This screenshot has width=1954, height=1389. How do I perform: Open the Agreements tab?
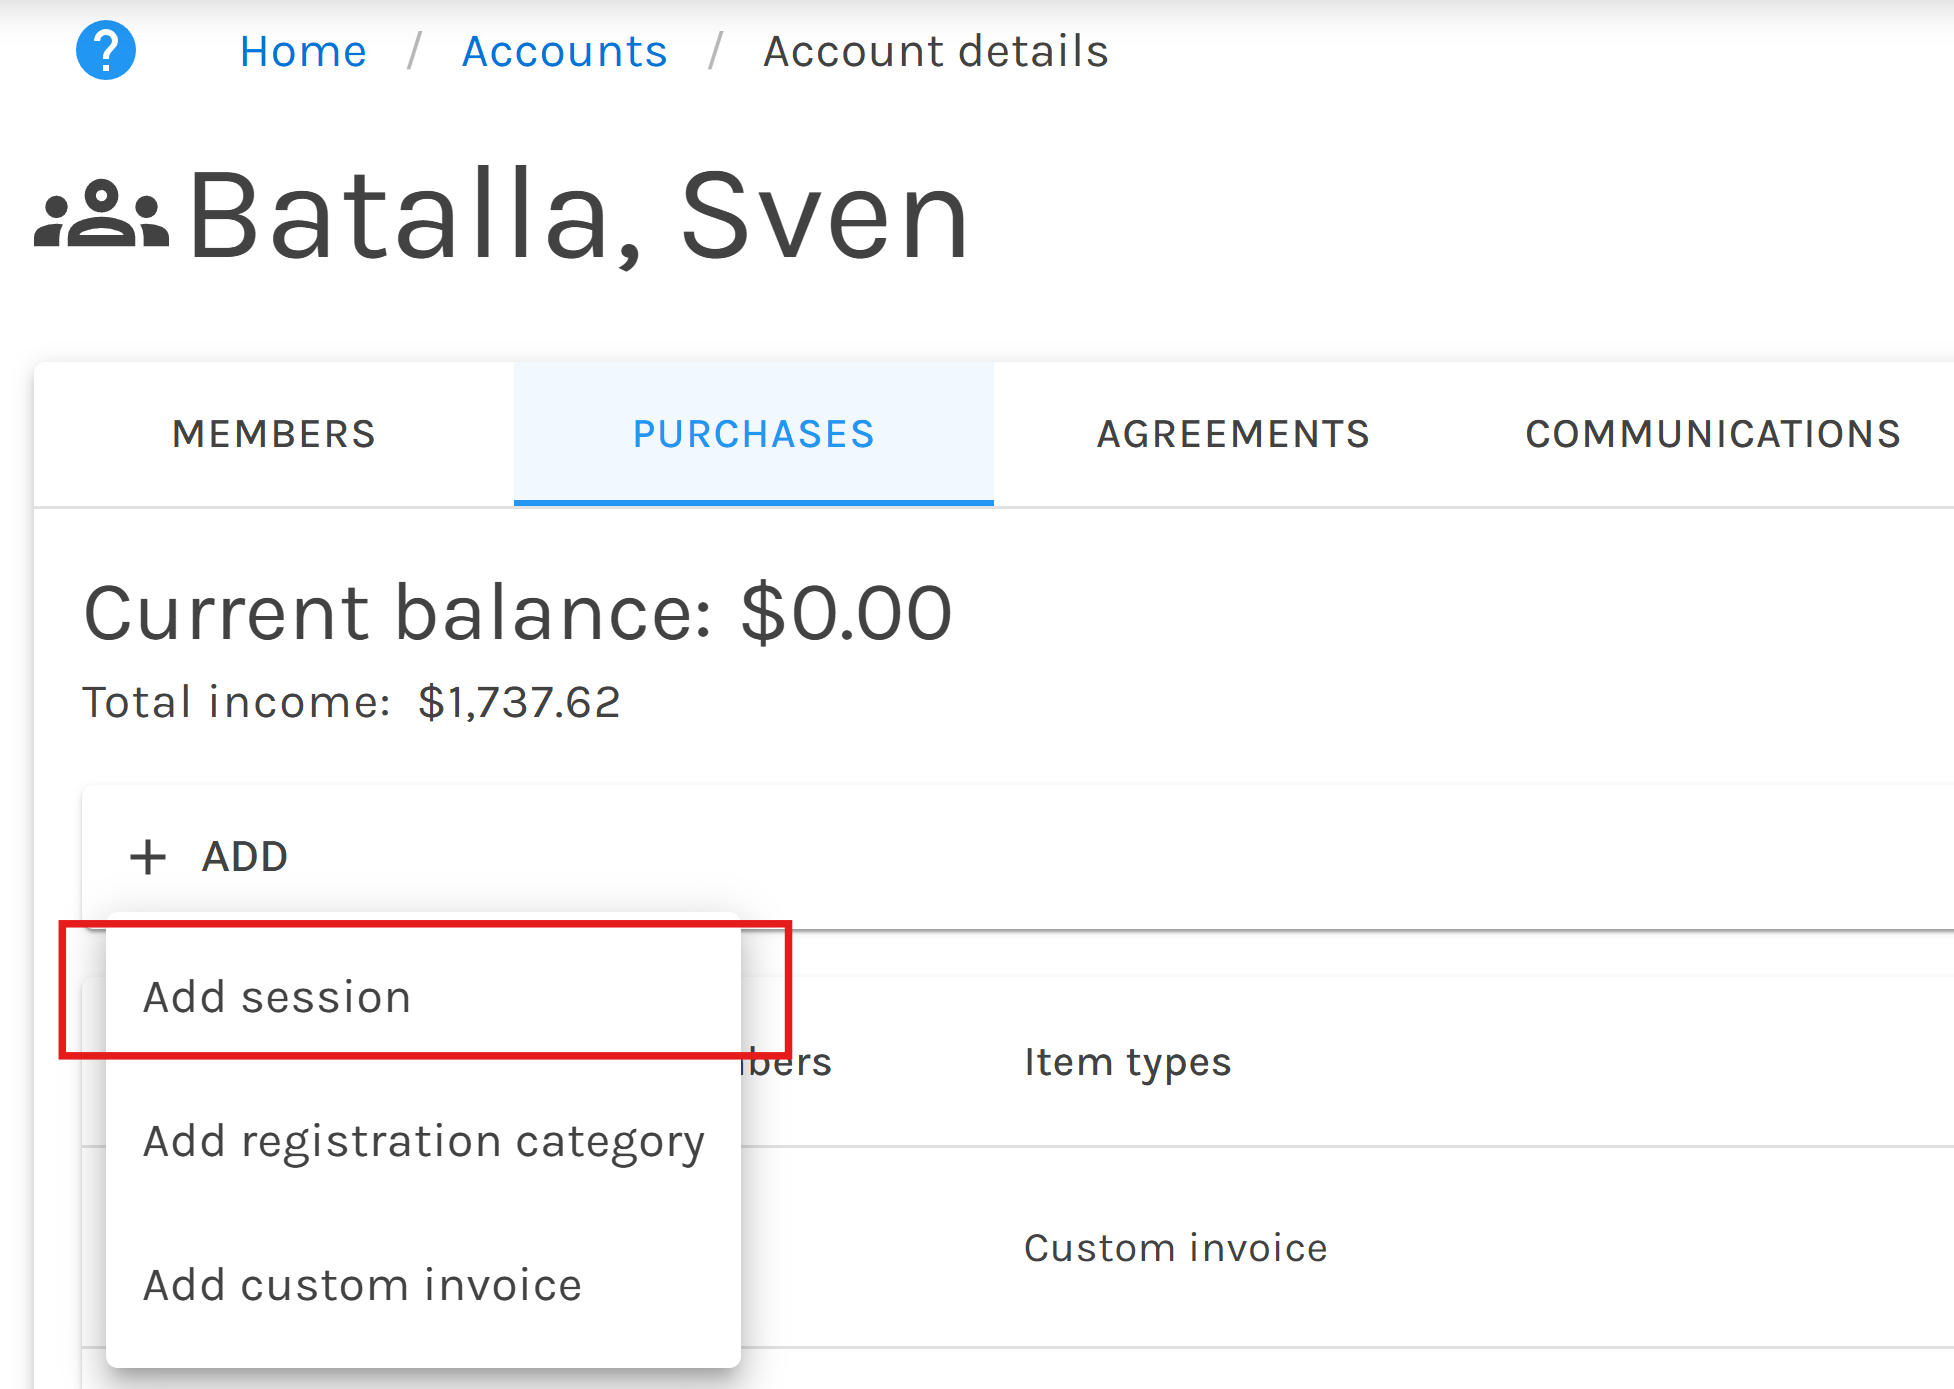(1233, 434)
